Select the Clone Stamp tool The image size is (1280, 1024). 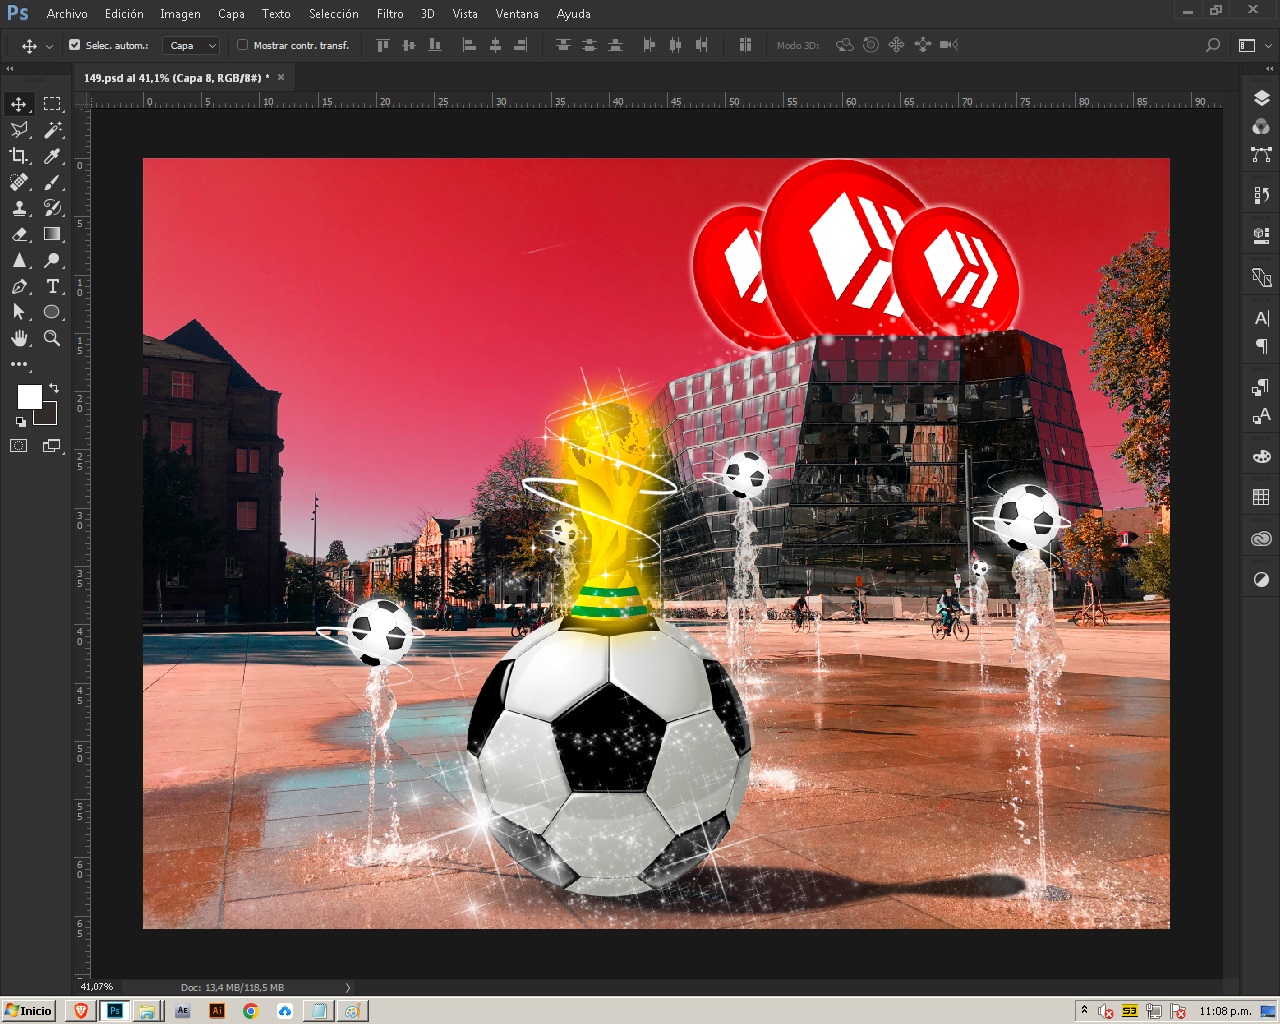click(19, 208)
